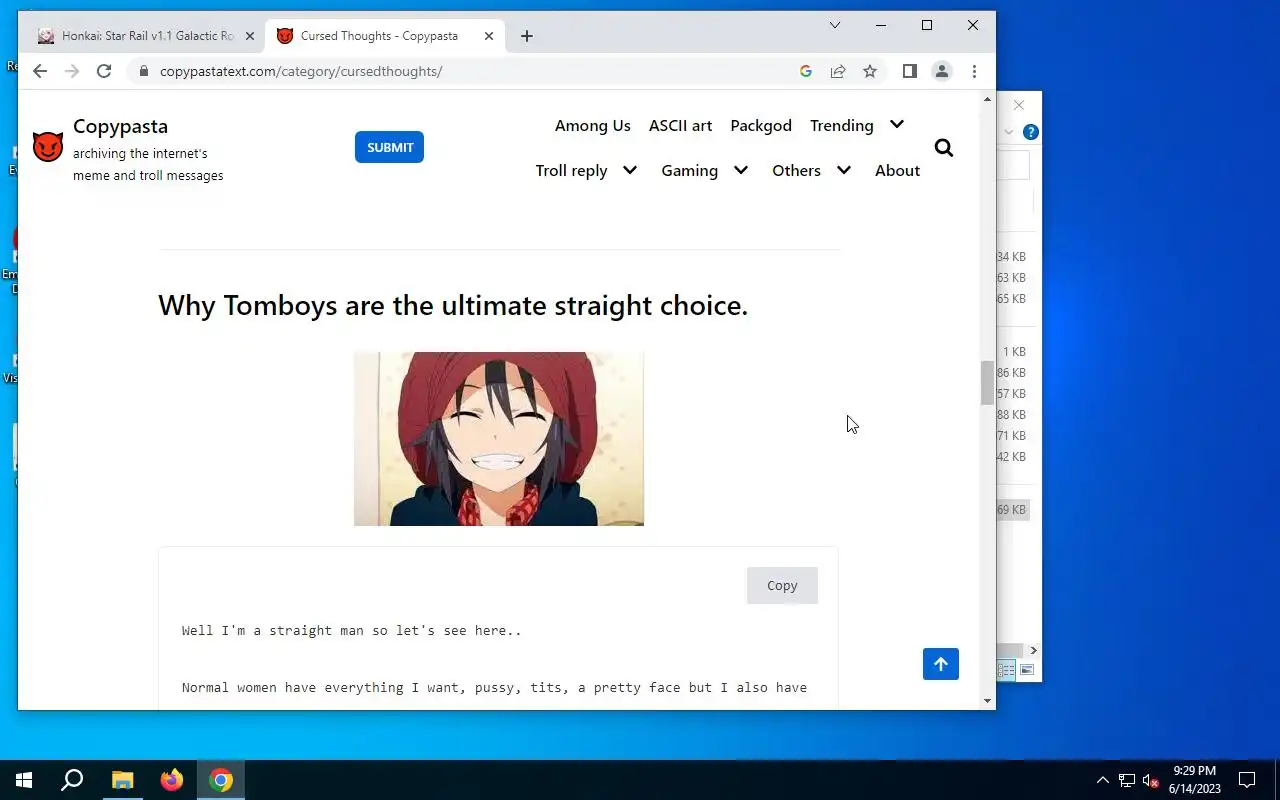Click the blue SUBMIT button
The image size is (1280, 800).
pyautogui.click(x=389, y=147)
